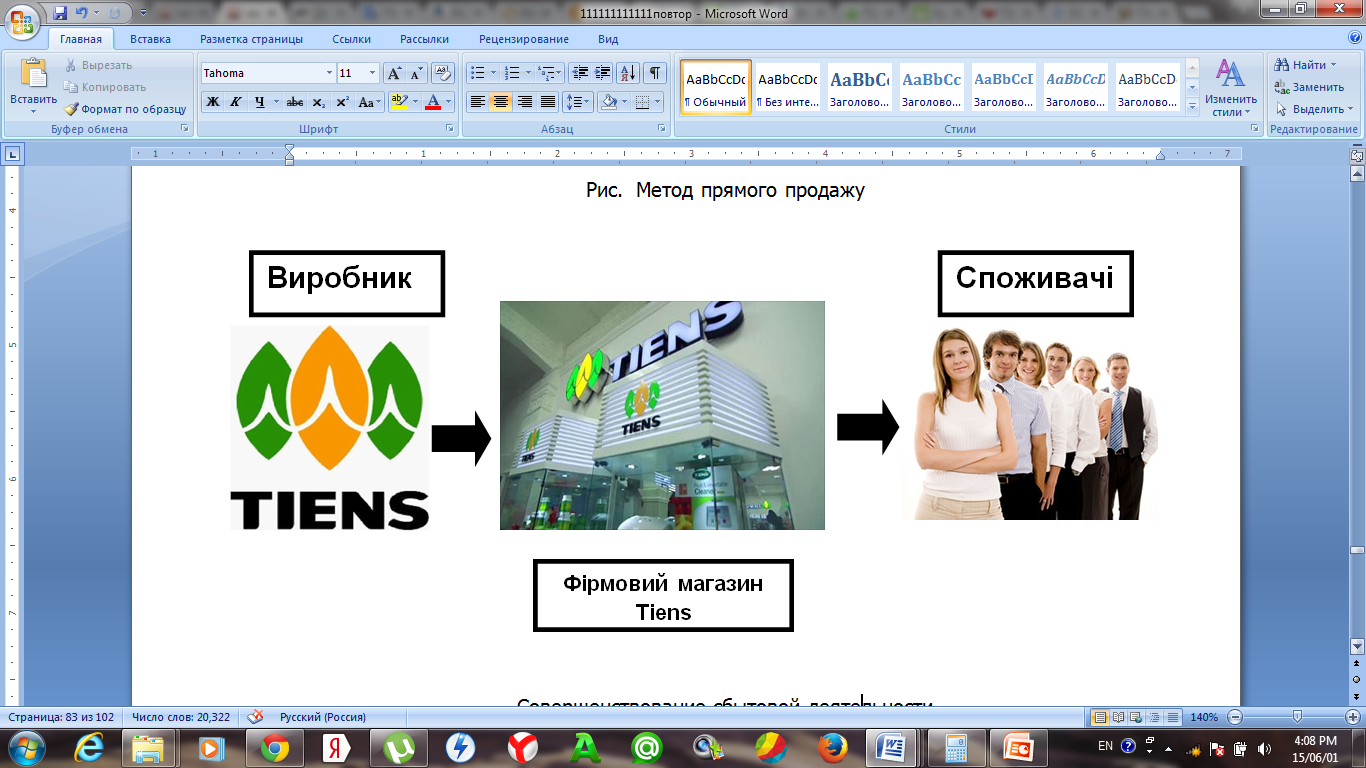This screenshot has width=1366, height=768.
Task: Select the Обычный style
Action: (x=716, y=87)
